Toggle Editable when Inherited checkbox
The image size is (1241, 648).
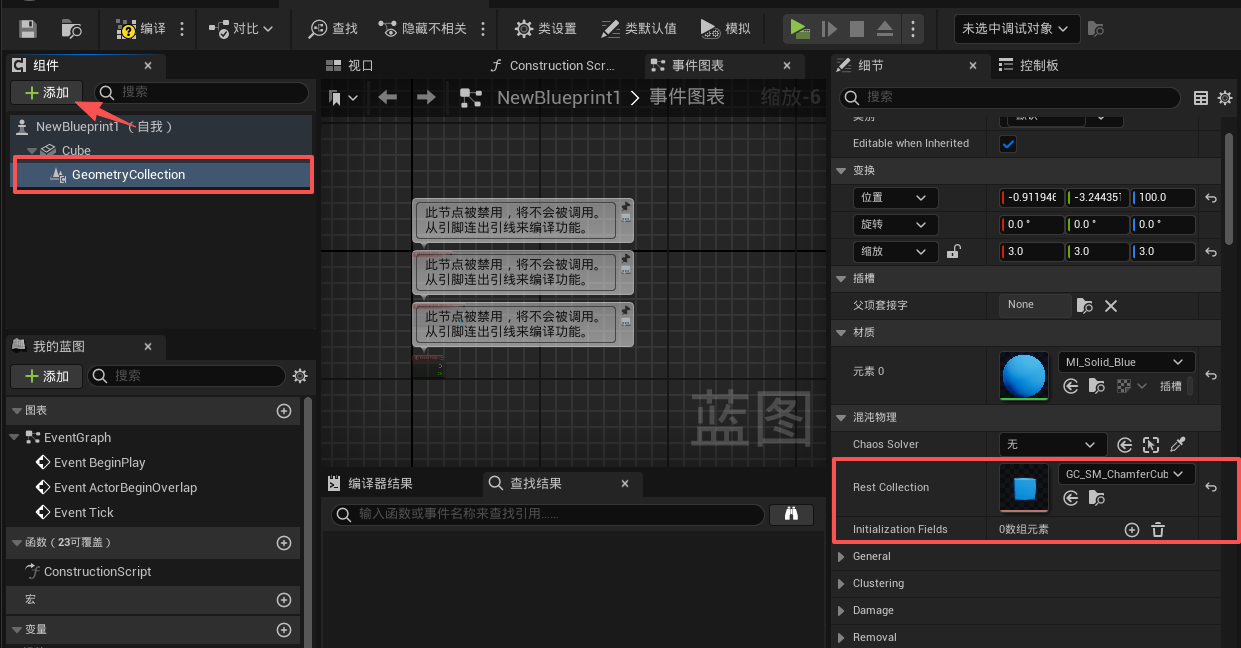click(x=1008, y=144)
